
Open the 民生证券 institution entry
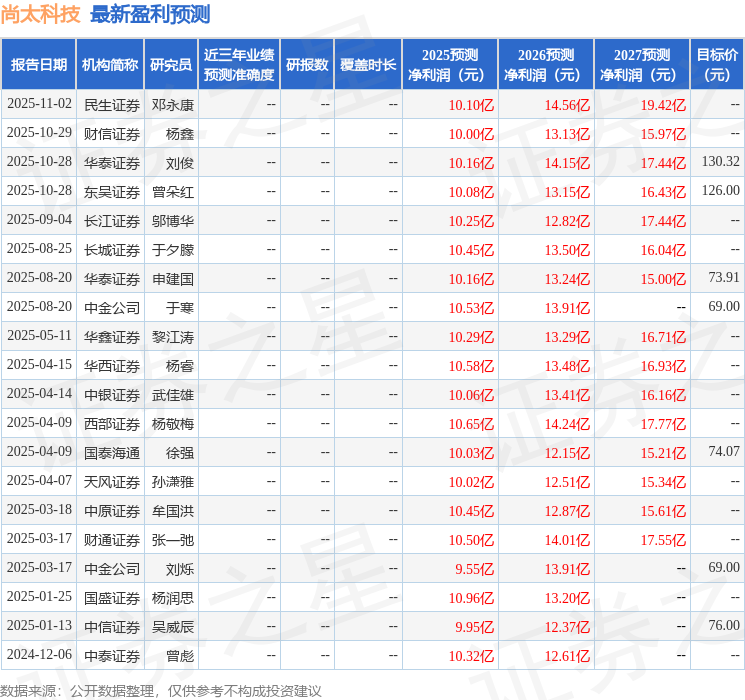(112, 104)
